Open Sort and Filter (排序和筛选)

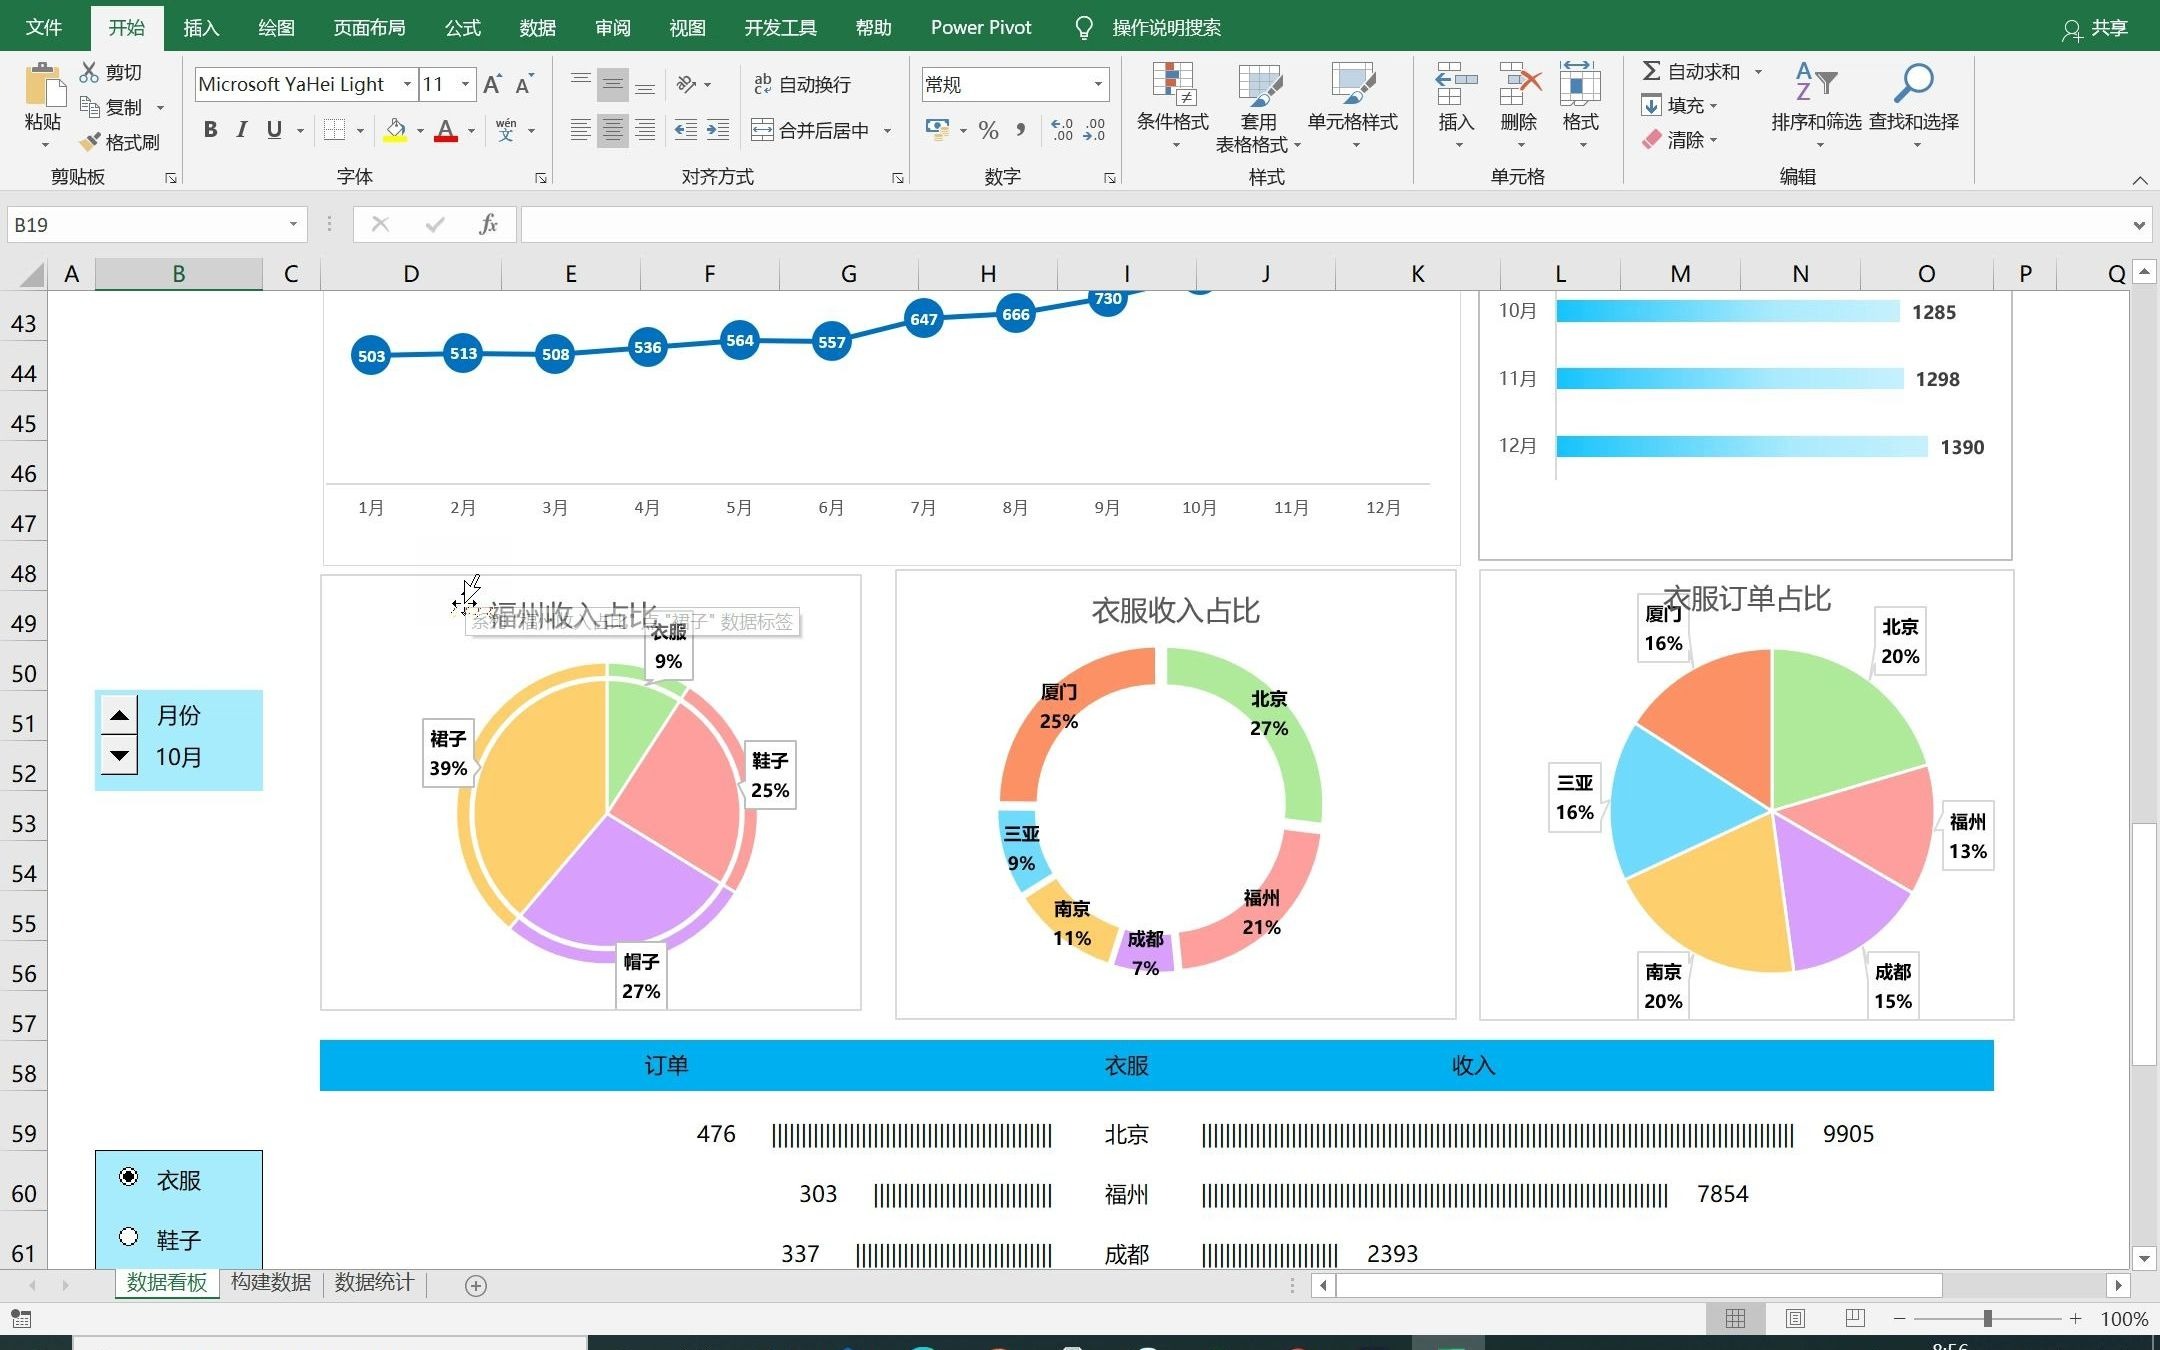pos(1816,105)
